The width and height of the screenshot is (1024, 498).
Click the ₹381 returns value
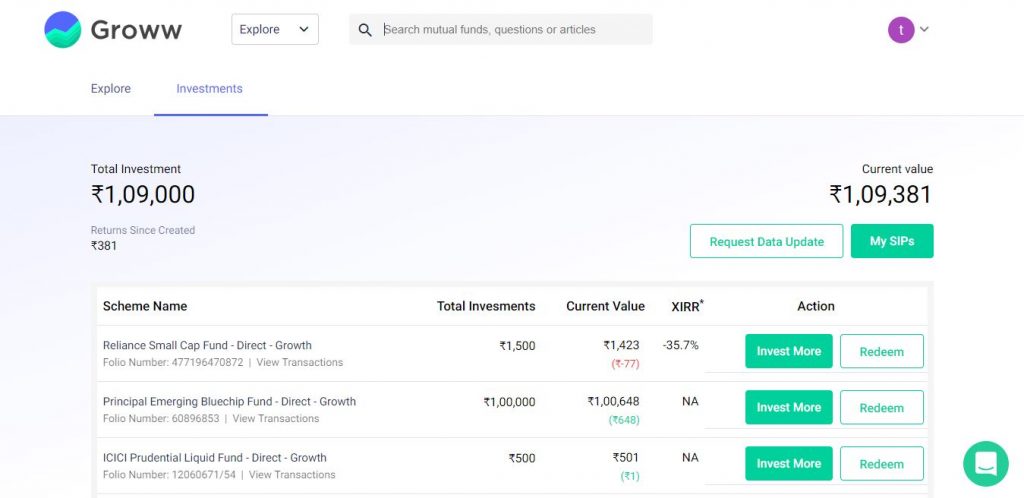coord(104,246)
